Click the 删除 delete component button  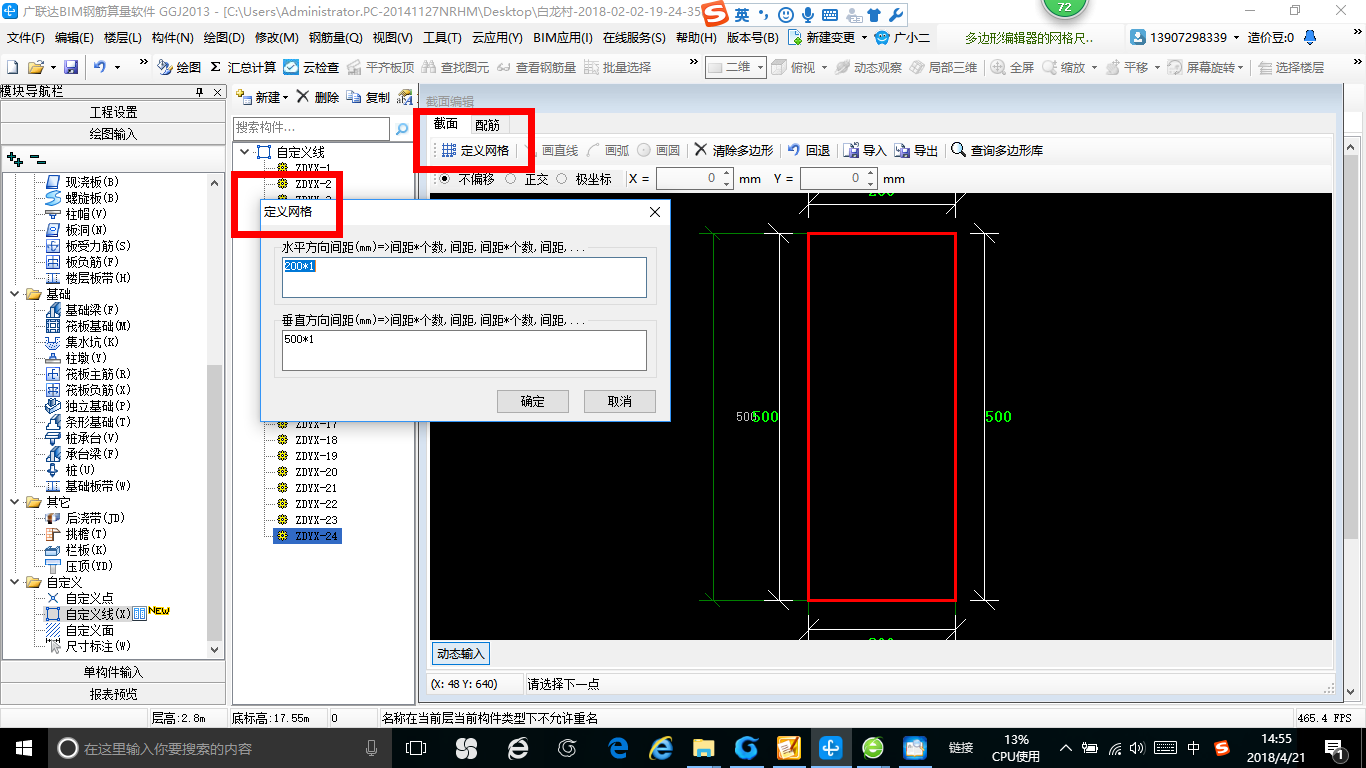[317, 97]
